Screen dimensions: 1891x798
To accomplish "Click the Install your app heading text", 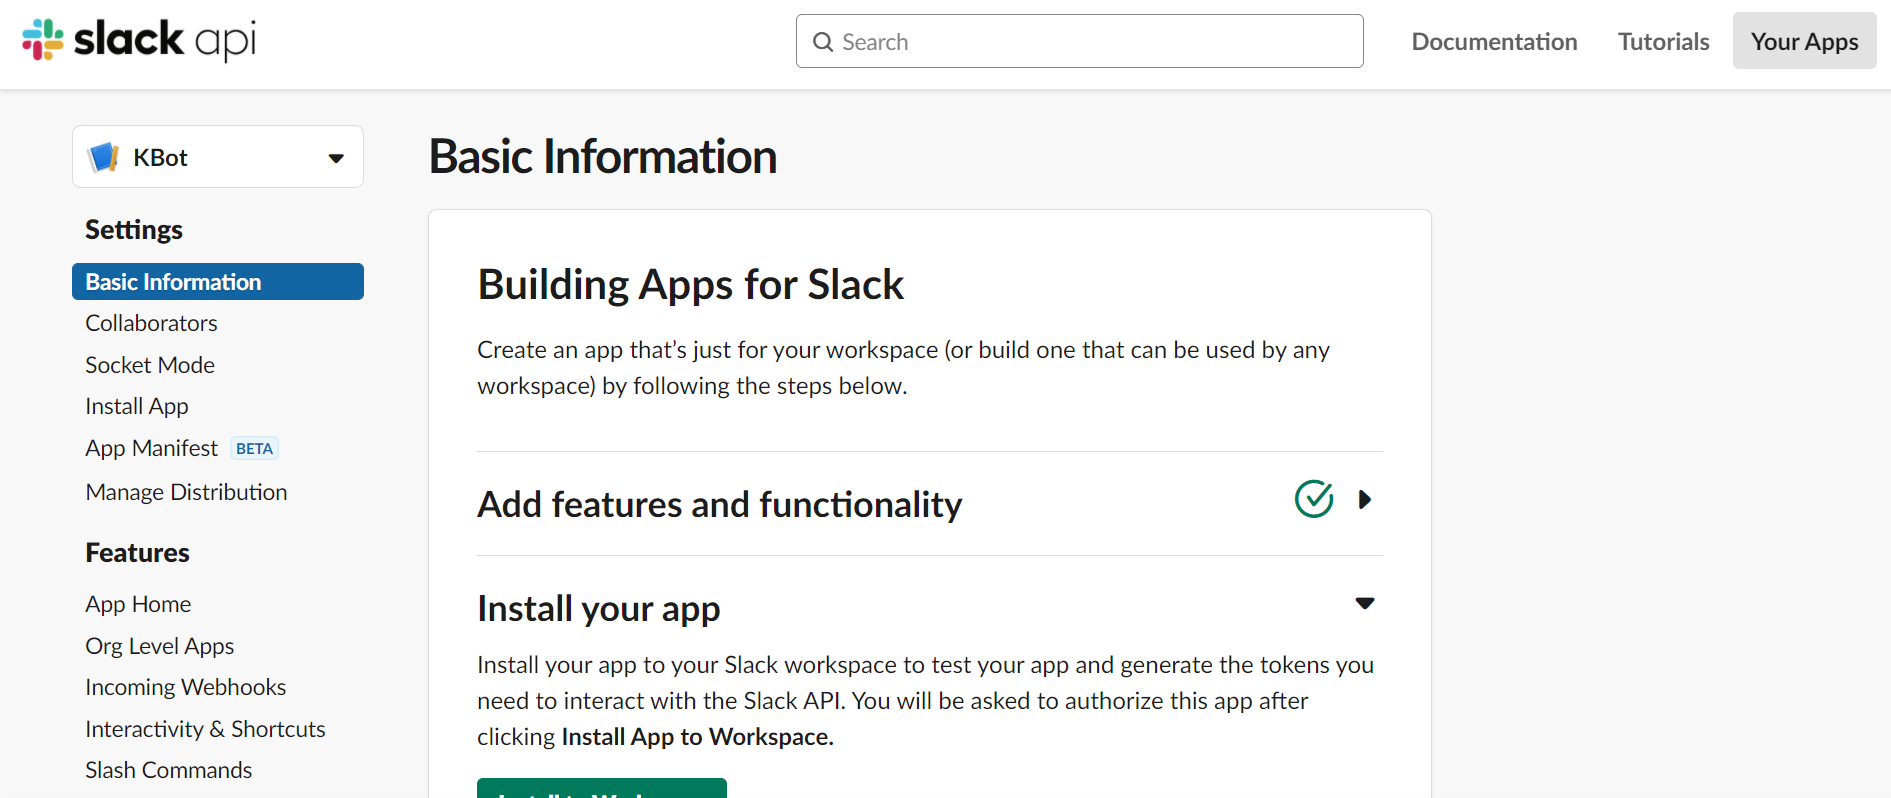I will 599,608.
